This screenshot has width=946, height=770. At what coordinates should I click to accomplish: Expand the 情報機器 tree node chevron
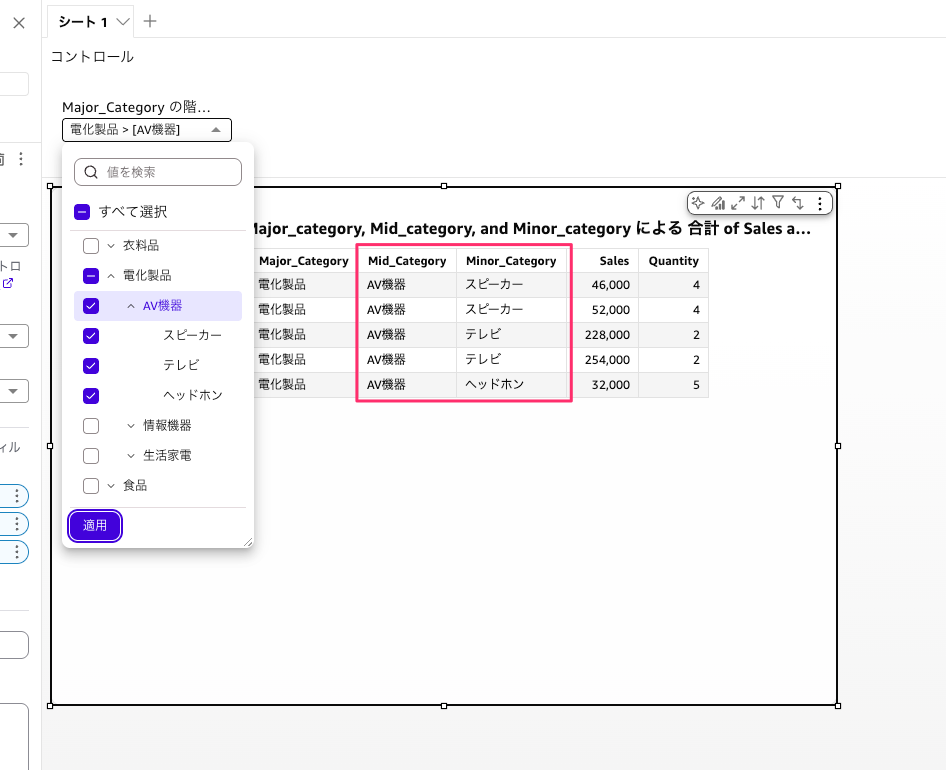click(x=131, y=426)
